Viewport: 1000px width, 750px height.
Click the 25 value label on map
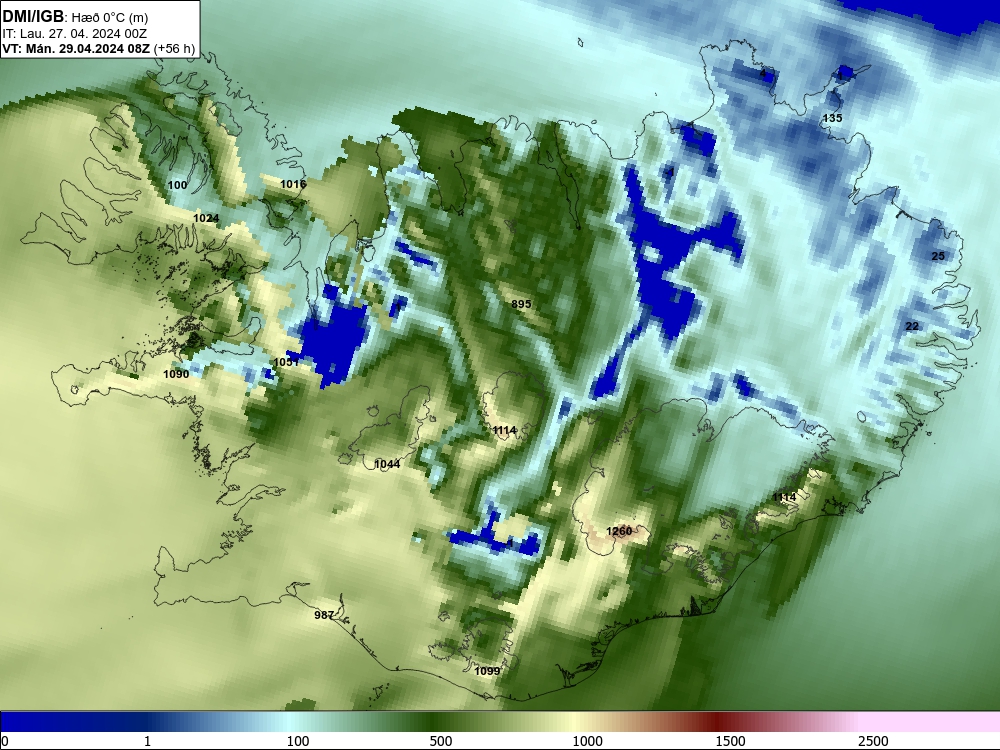[x=938, y=256]
